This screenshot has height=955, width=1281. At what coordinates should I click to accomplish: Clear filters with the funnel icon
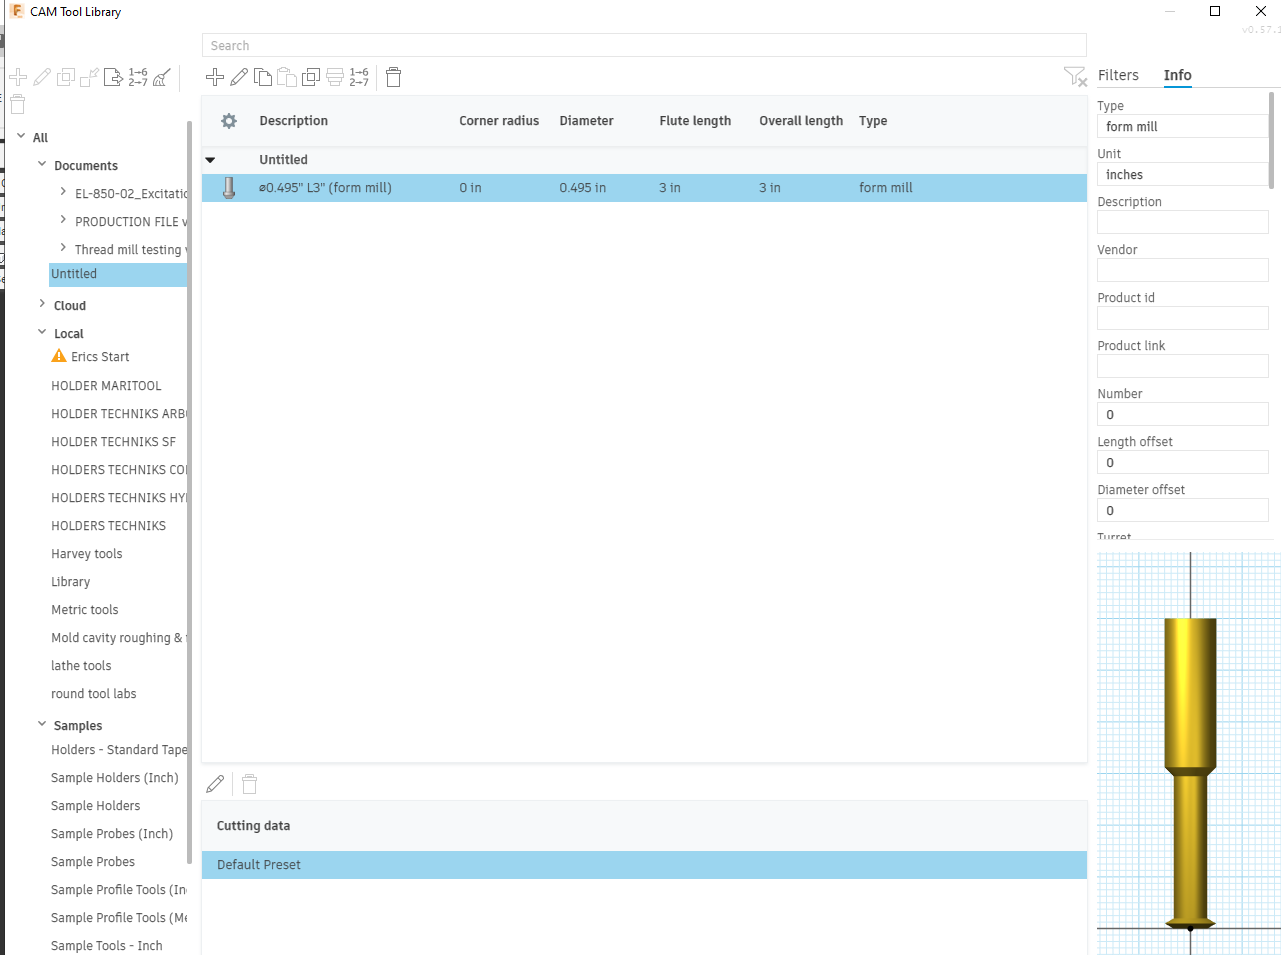pos(1075,77)
